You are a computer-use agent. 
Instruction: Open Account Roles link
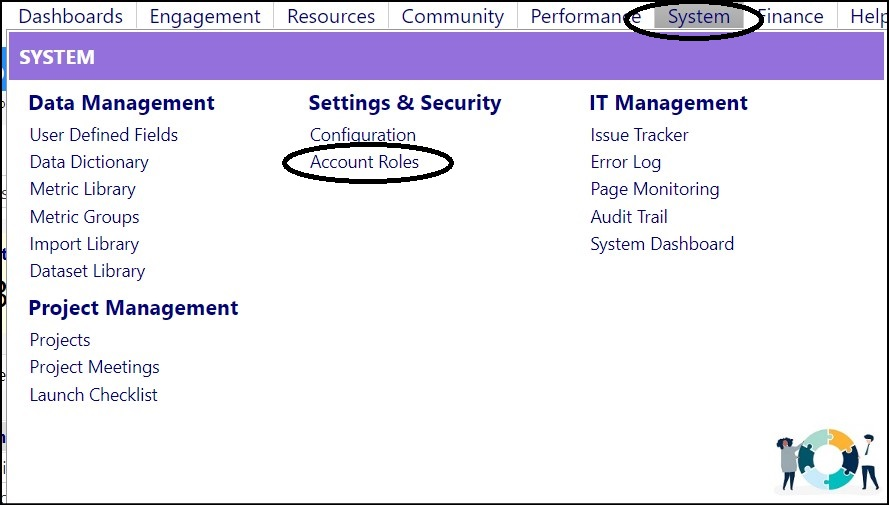[x=364, y=162]
